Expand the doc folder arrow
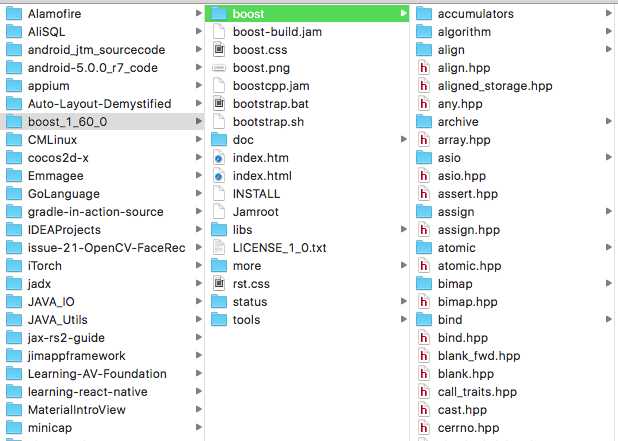618x441 pixels. [x=404, y=139]
